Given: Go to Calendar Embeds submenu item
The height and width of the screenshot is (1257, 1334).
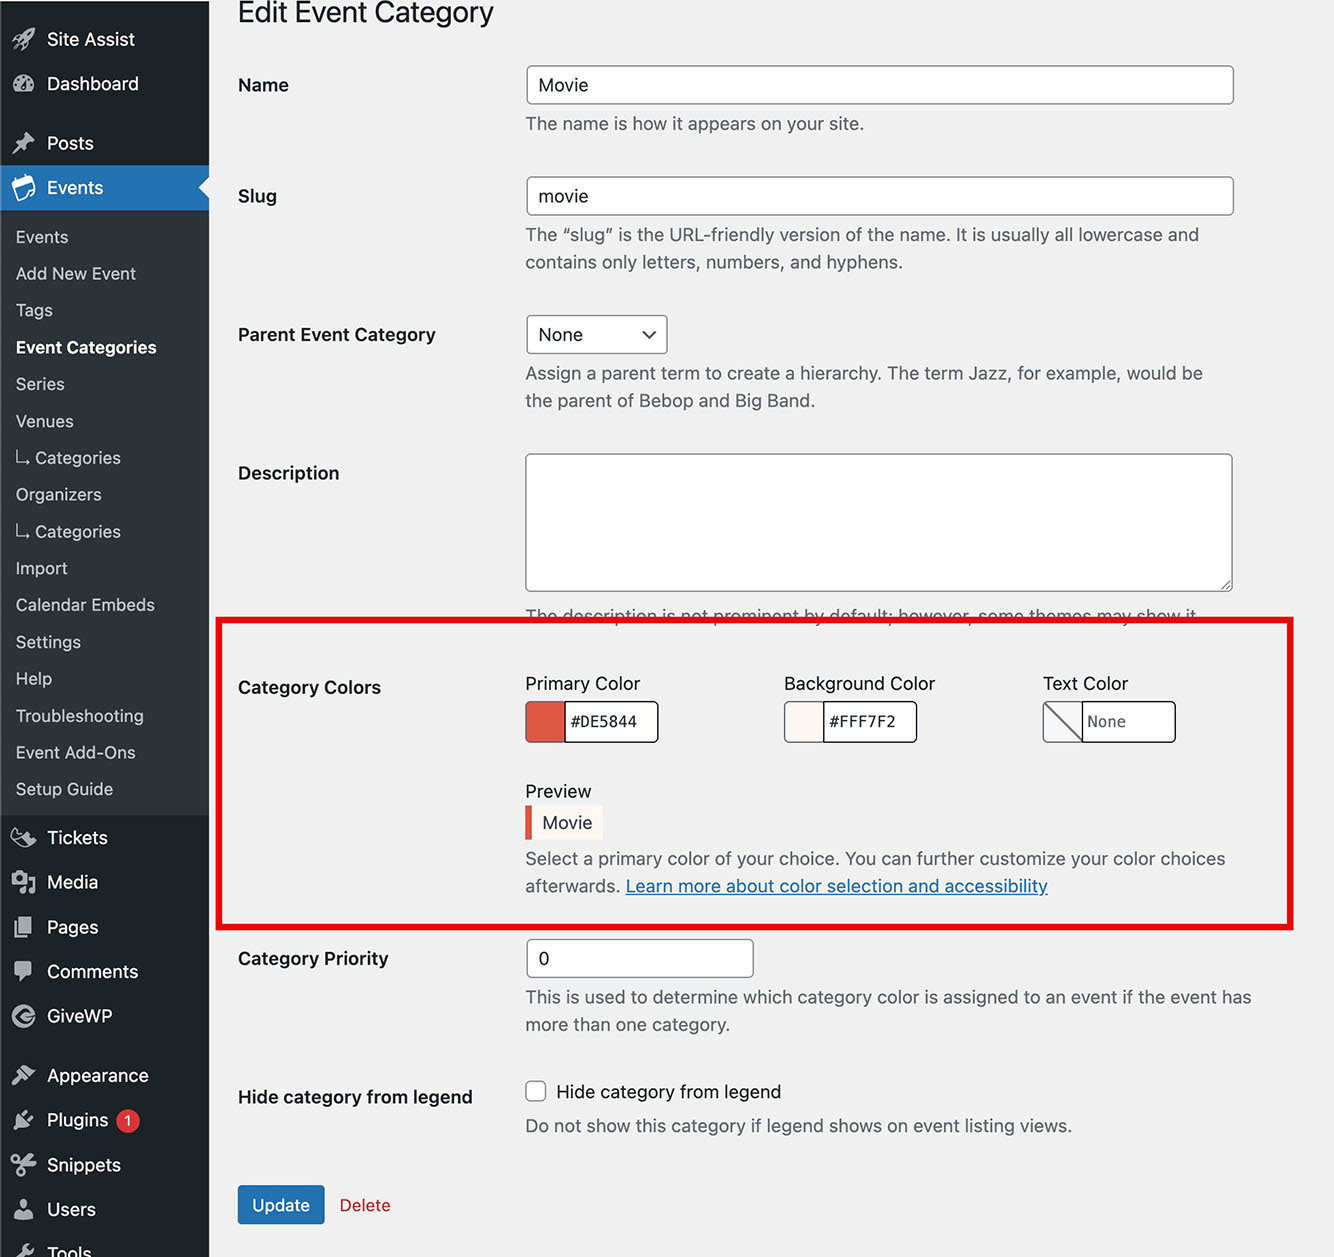Looking at the screenshot, I should pos(85,605).
